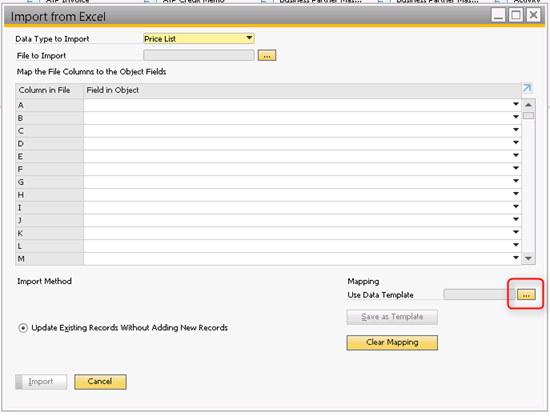The width and height of the screenshot is (550, 416).
Task: Click the Cancel button
Action: 100,382
